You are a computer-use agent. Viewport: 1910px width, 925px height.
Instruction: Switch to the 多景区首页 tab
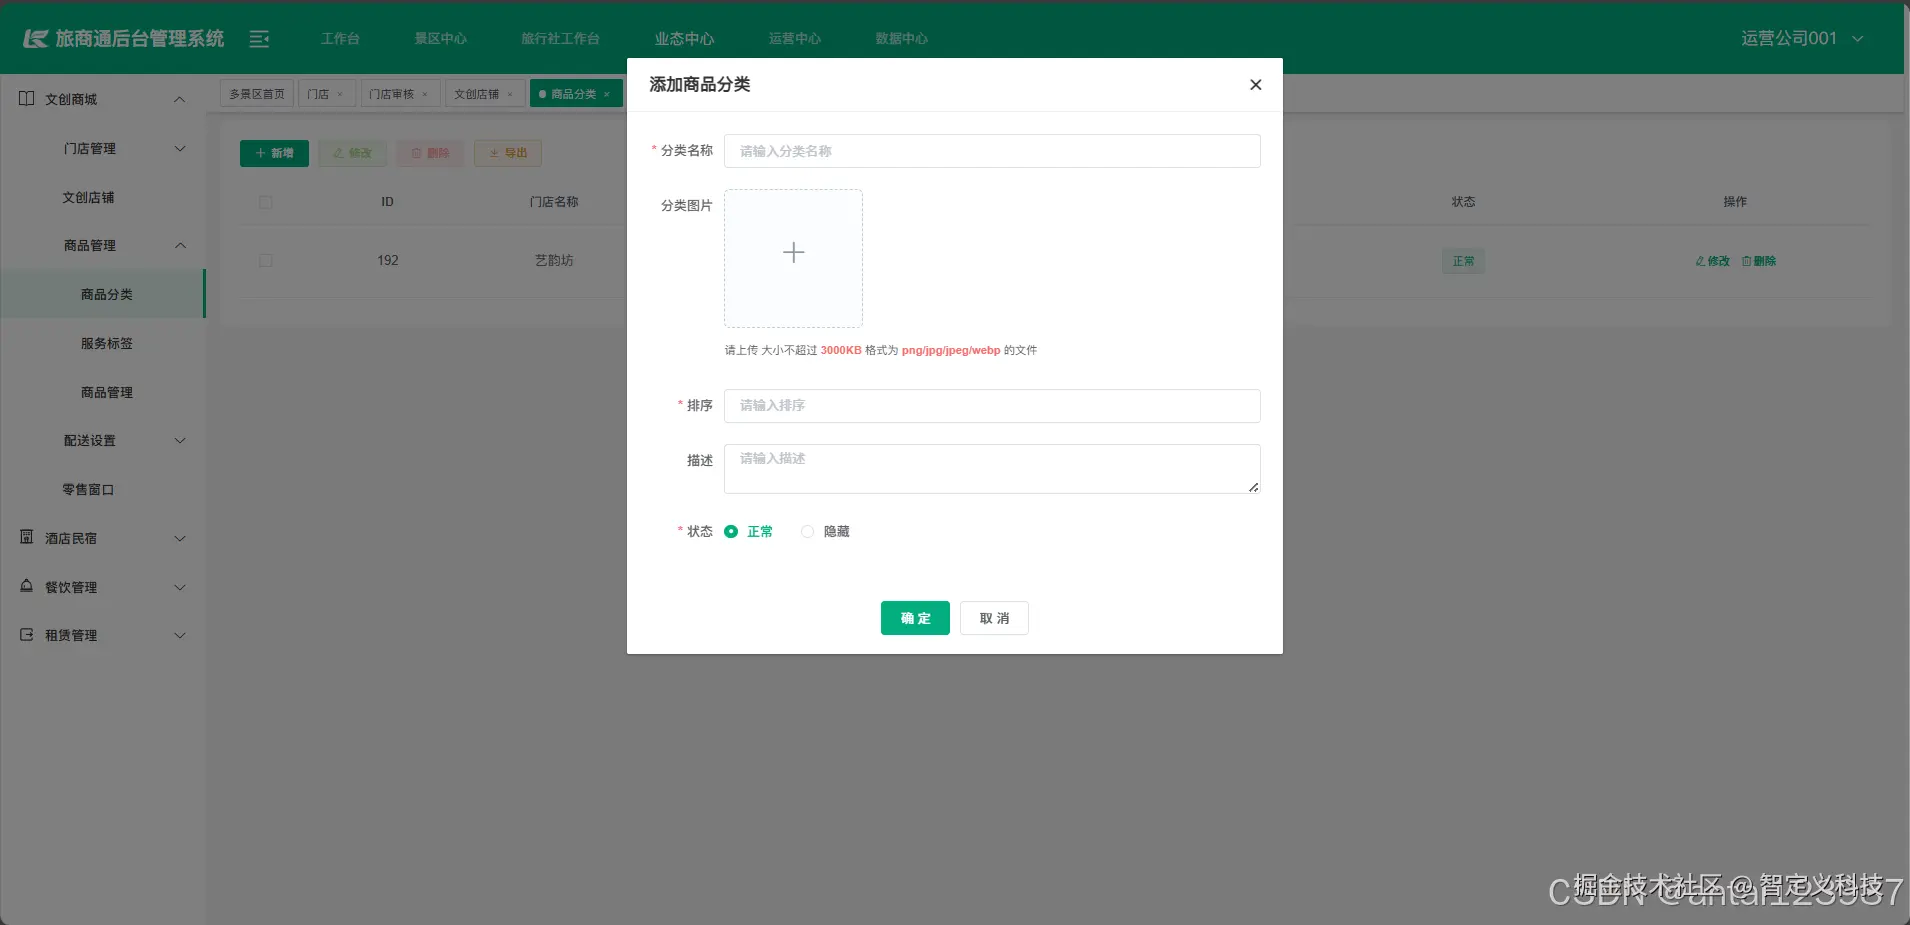257,94
